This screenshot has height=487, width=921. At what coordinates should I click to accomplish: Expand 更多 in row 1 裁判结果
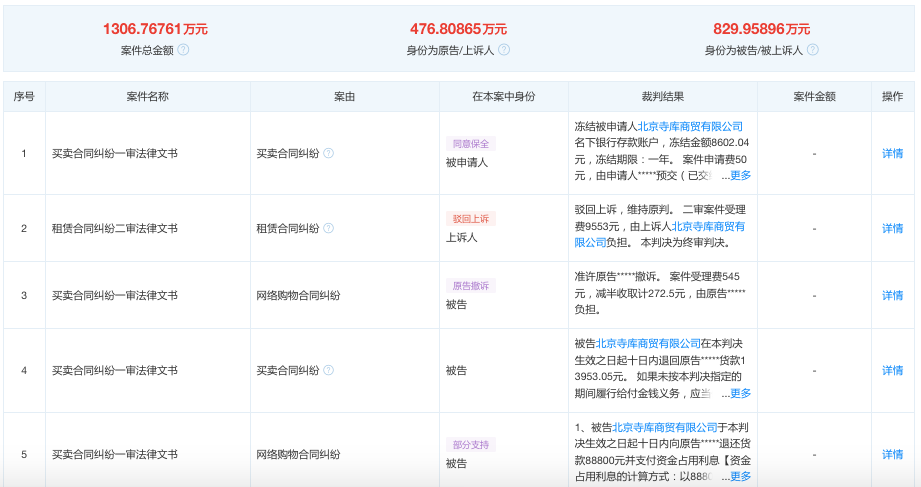click(739, 175)
